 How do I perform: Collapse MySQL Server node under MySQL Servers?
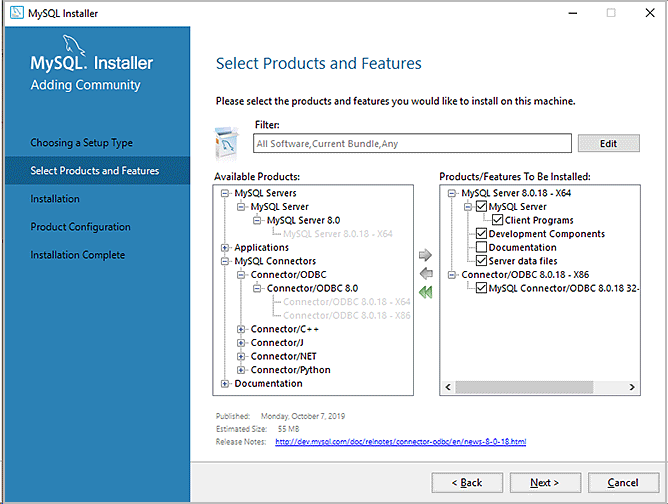[241, 207]
